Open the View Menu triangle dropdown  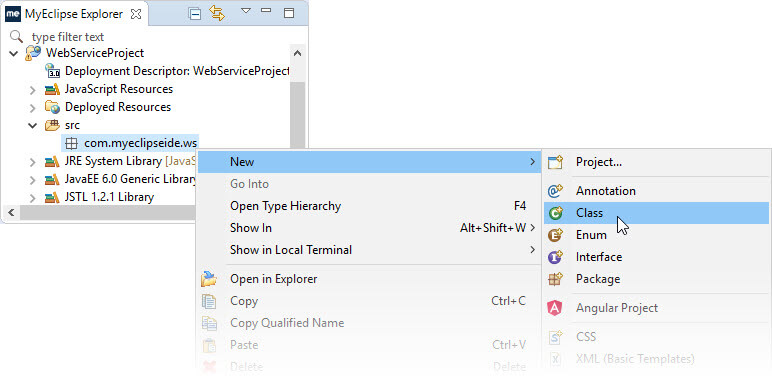tap(246, 10)
